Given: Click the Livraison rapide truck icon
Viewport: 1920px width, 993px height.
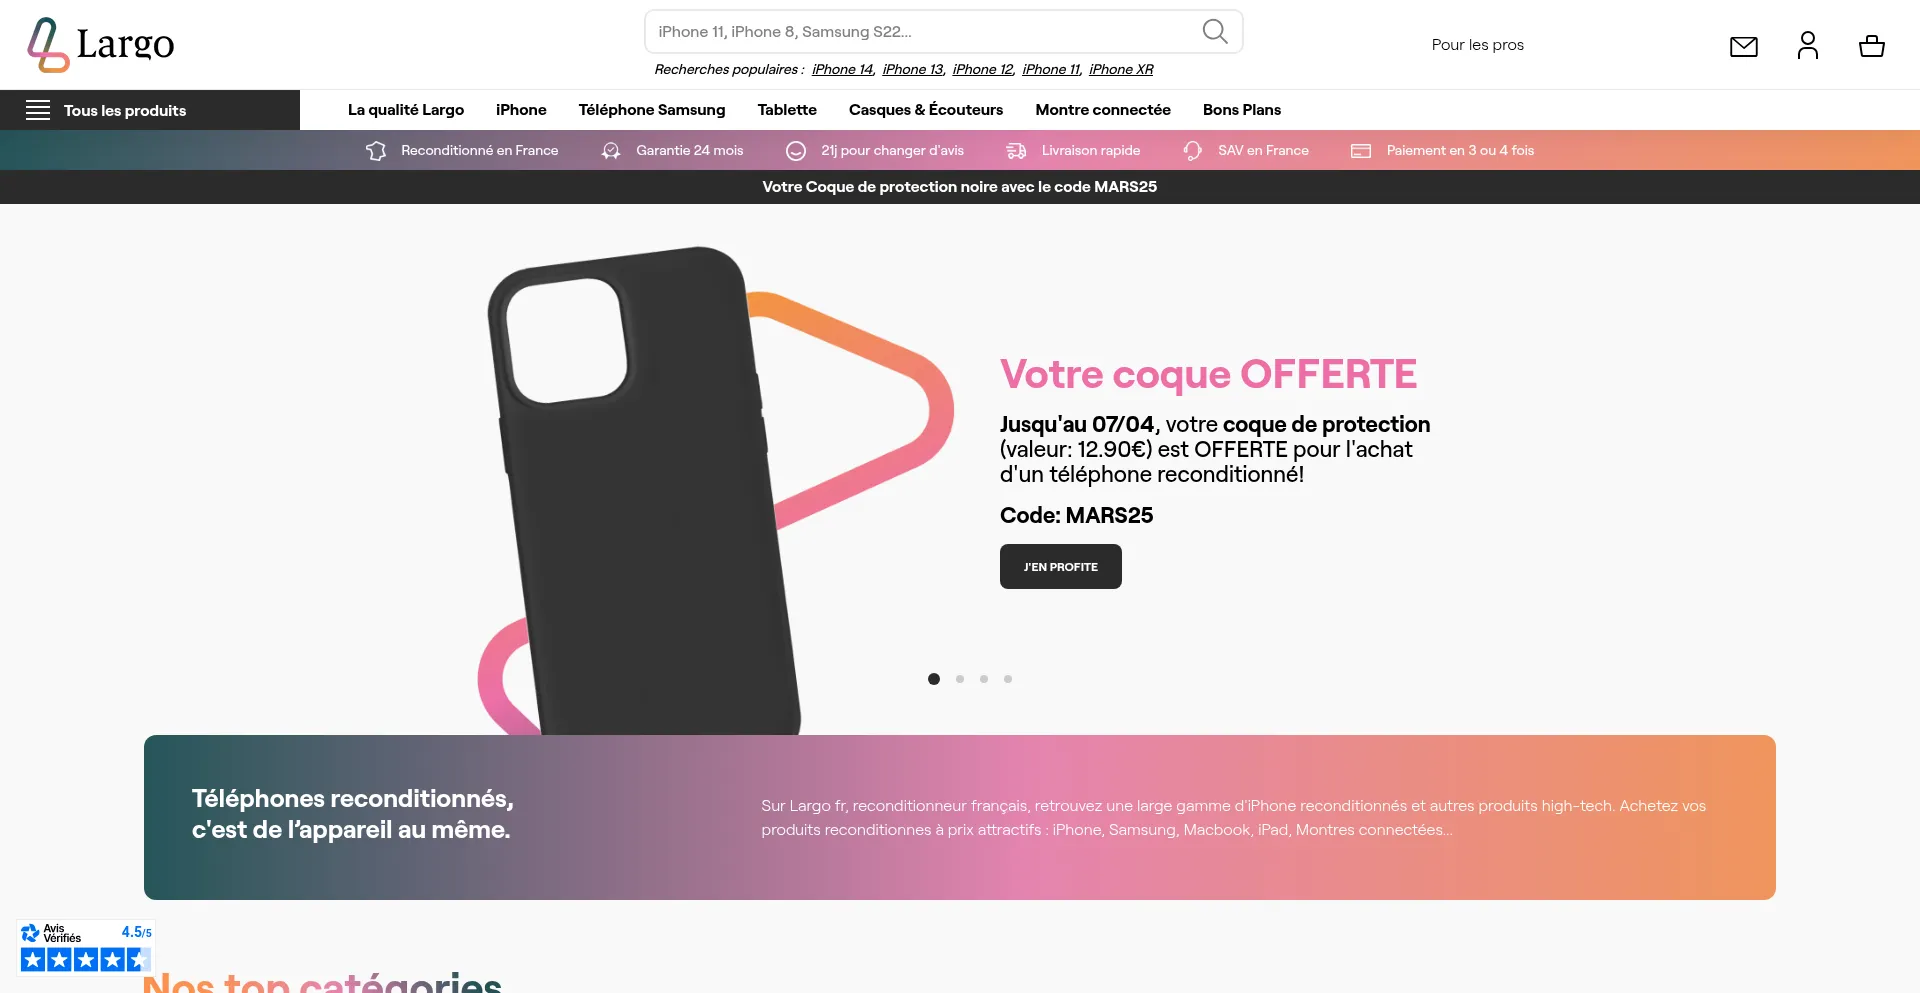Looking at the screenshot, I should [1016, 151].
